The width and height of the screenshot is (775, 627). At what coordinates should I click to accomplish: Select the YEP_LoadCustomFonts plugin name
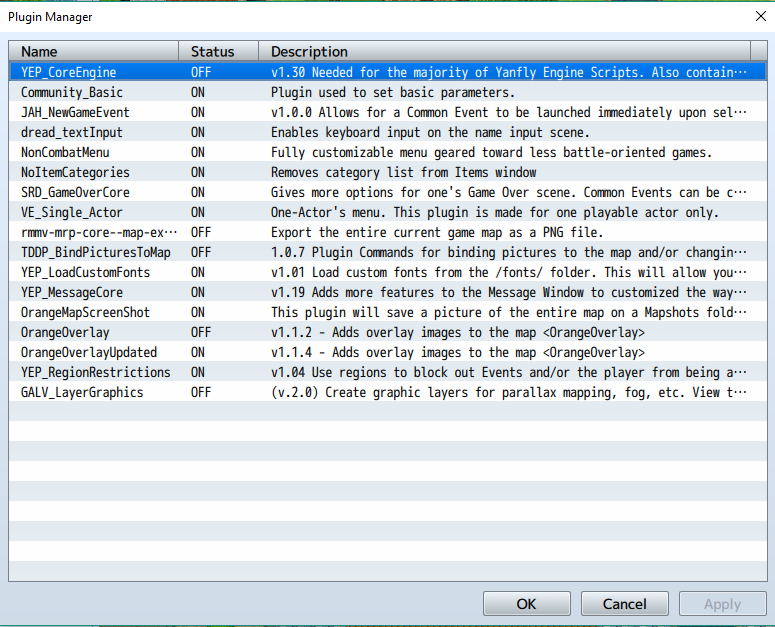tap(86, 272)
